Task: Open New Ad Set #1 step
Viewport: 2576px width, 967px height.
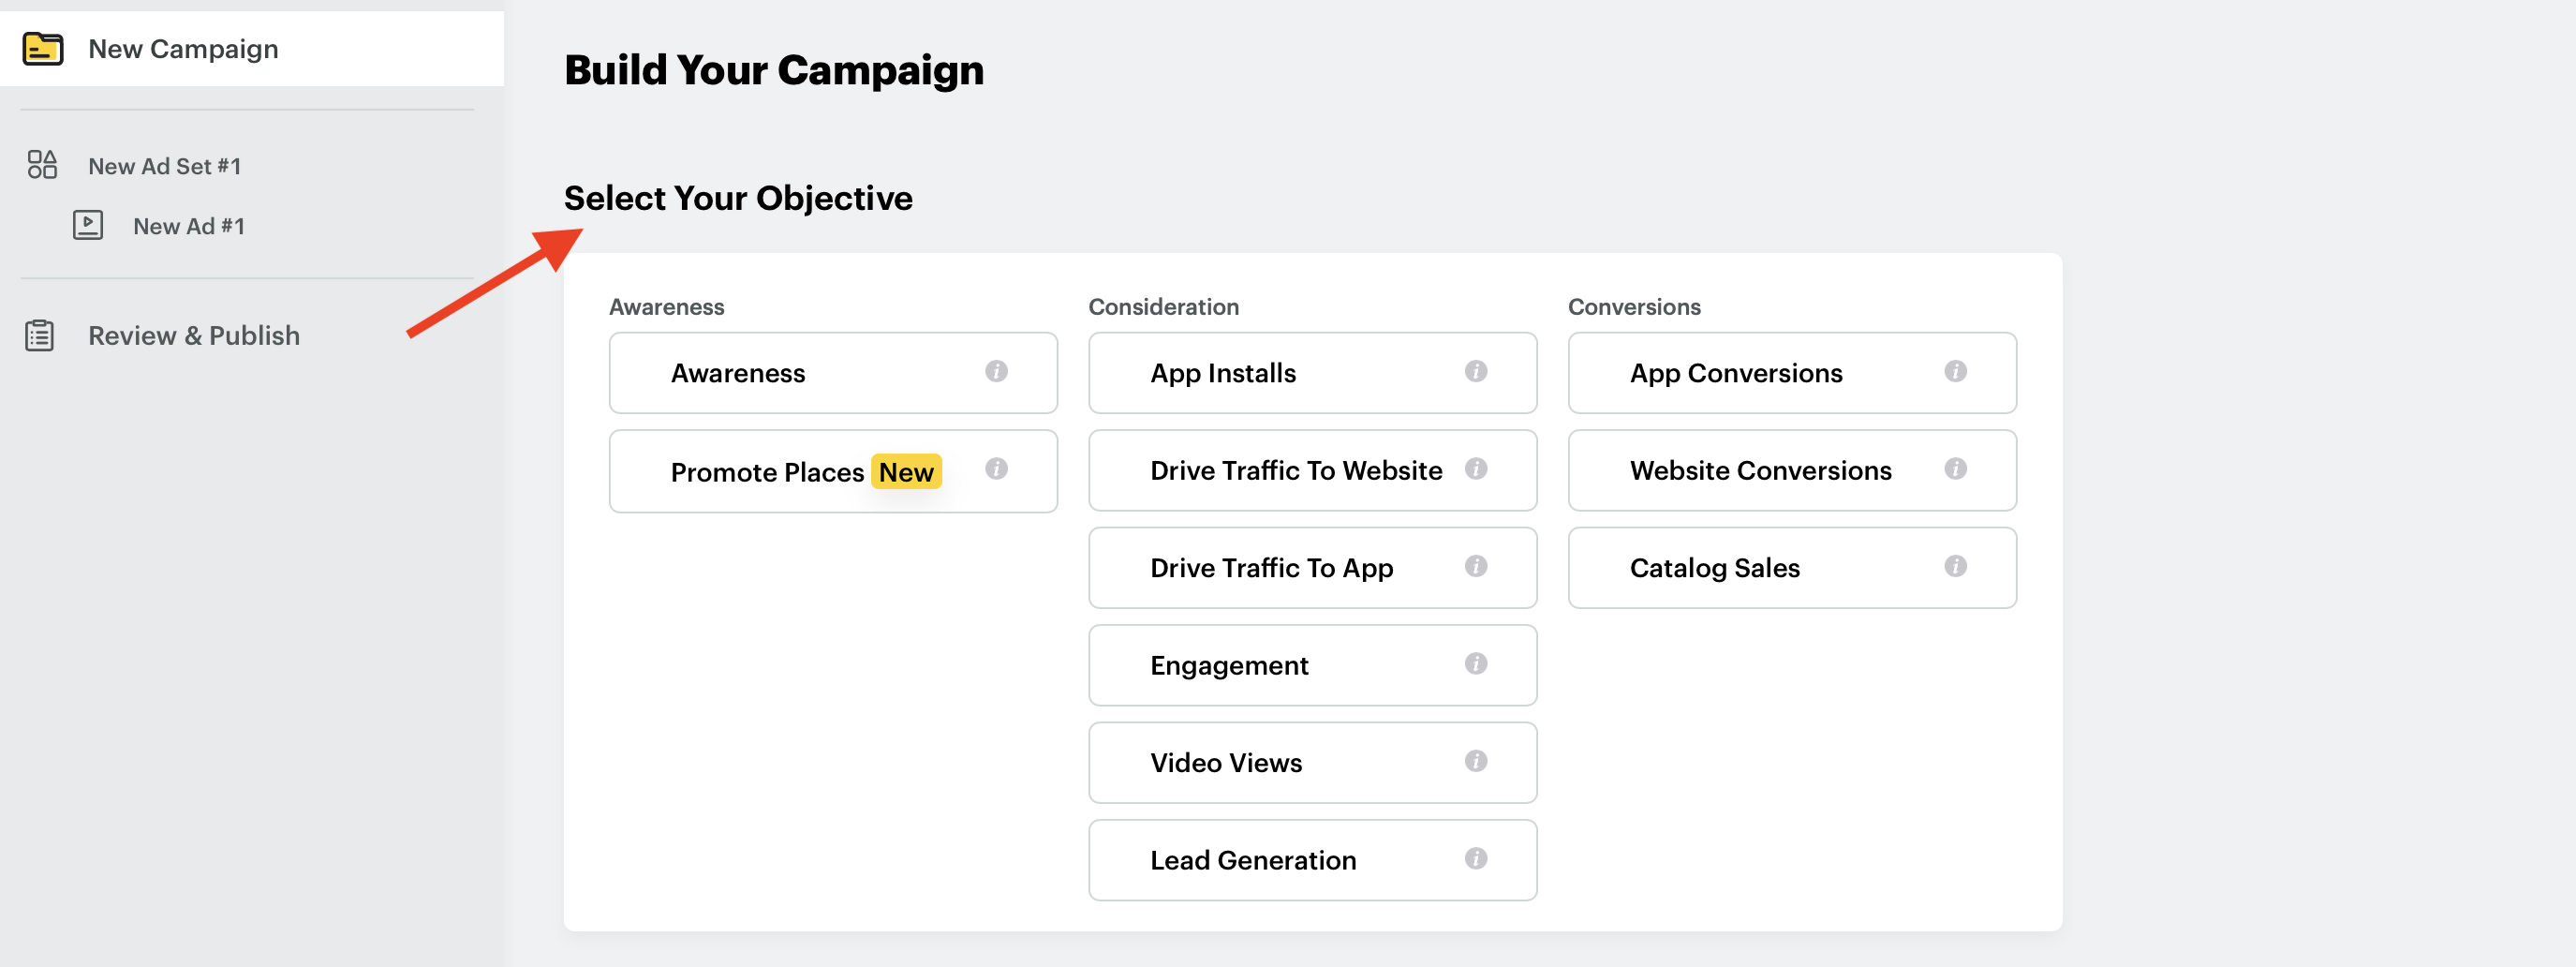Action: pyautogui.click(x=164, y=166)
